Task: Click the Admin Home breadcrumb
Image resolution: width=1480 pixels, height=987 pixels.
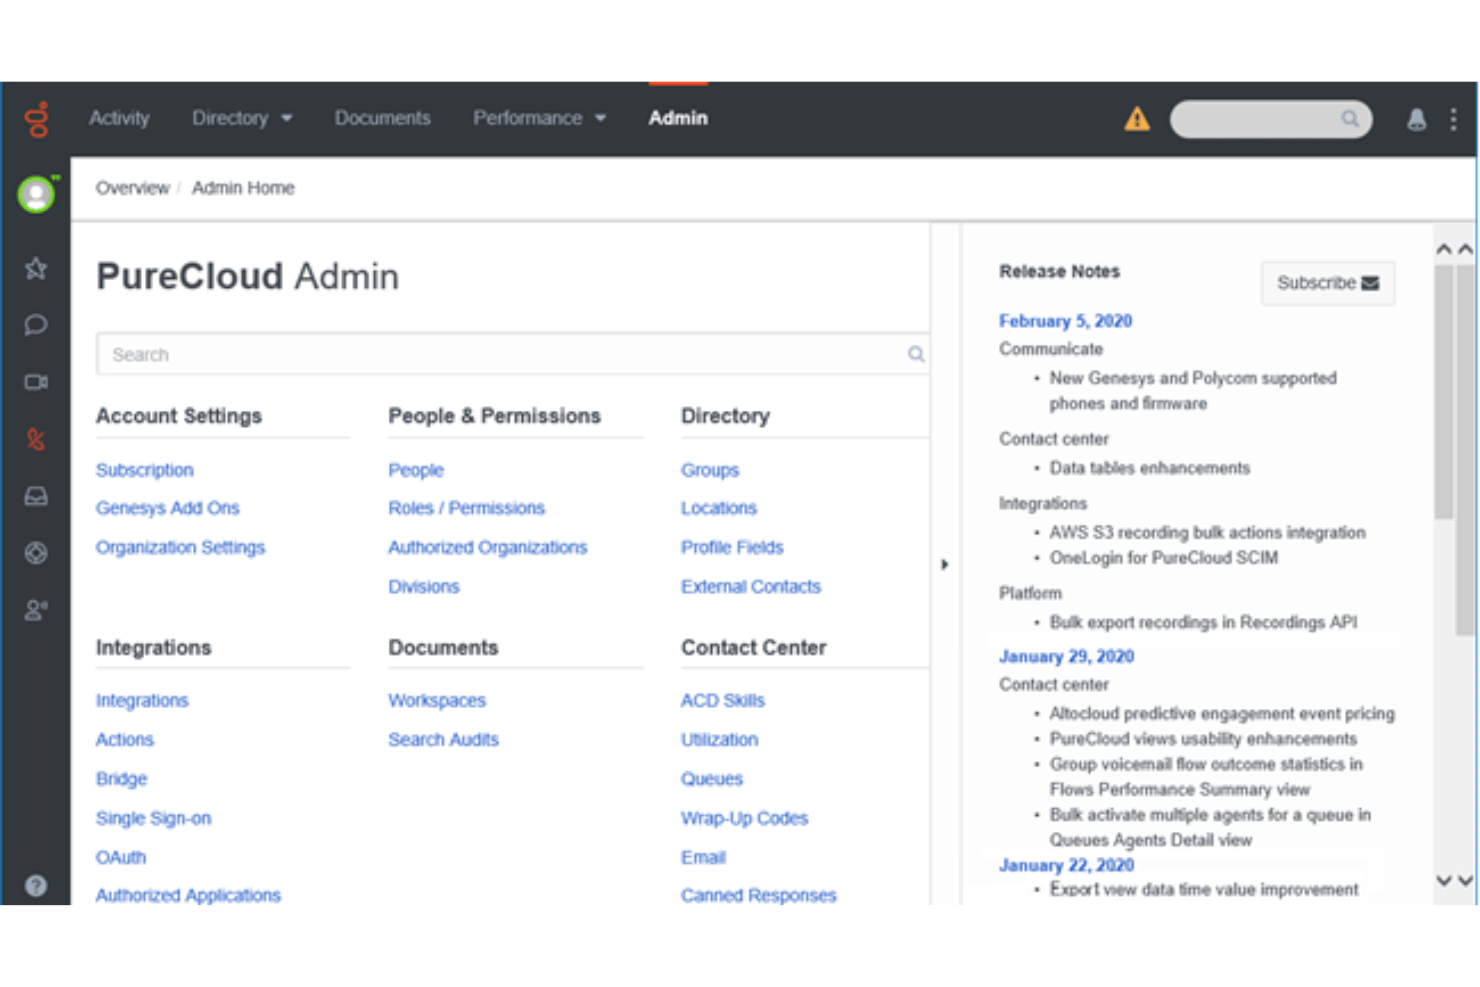Action: (x=243, y=188)
